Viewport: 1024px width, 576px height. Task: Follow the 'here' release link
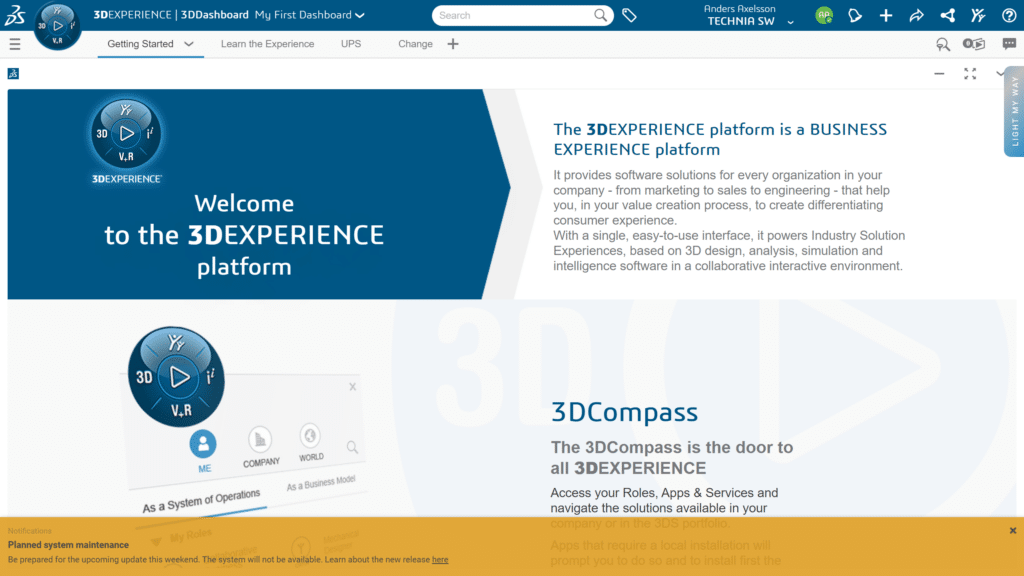click(x=440, y=560)
